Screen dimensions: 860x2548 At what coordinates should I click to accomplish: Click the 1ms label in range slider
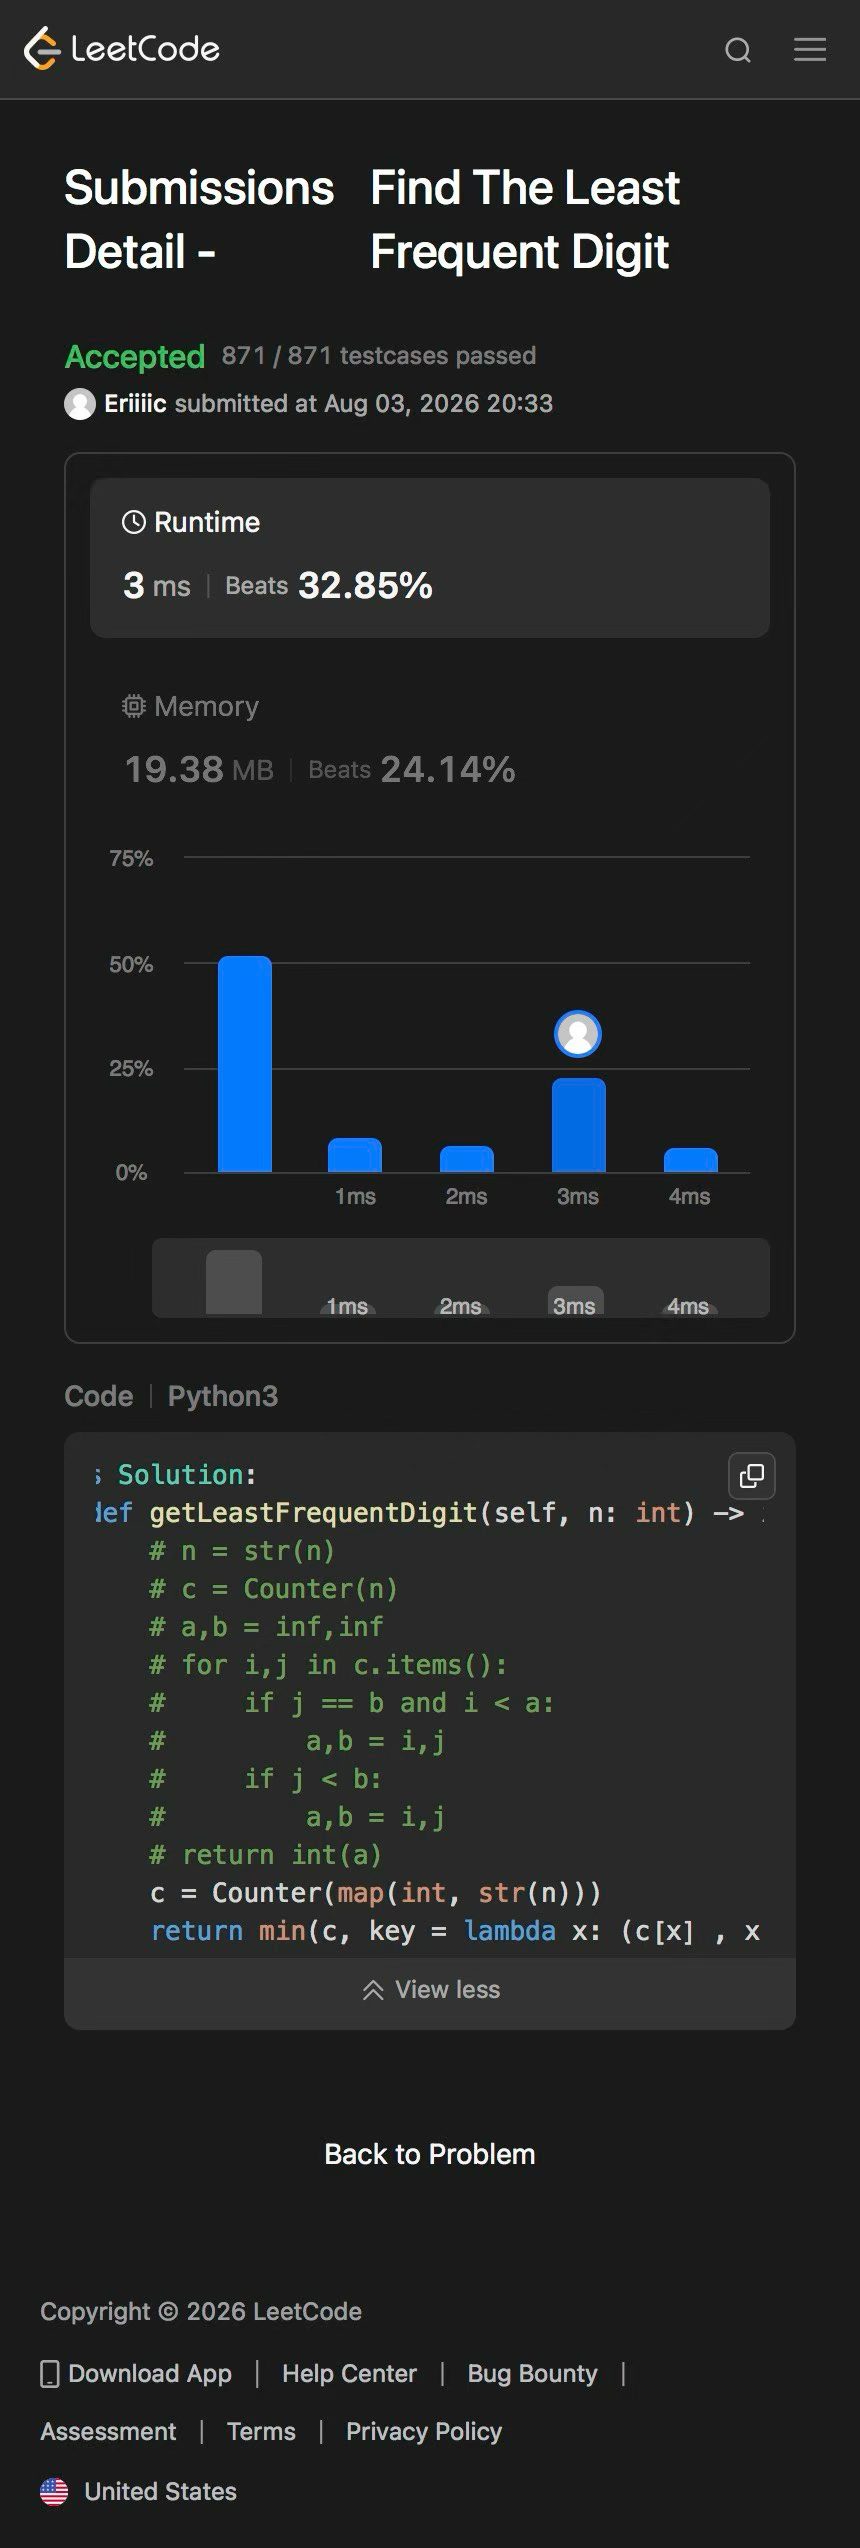point(347,1306)
